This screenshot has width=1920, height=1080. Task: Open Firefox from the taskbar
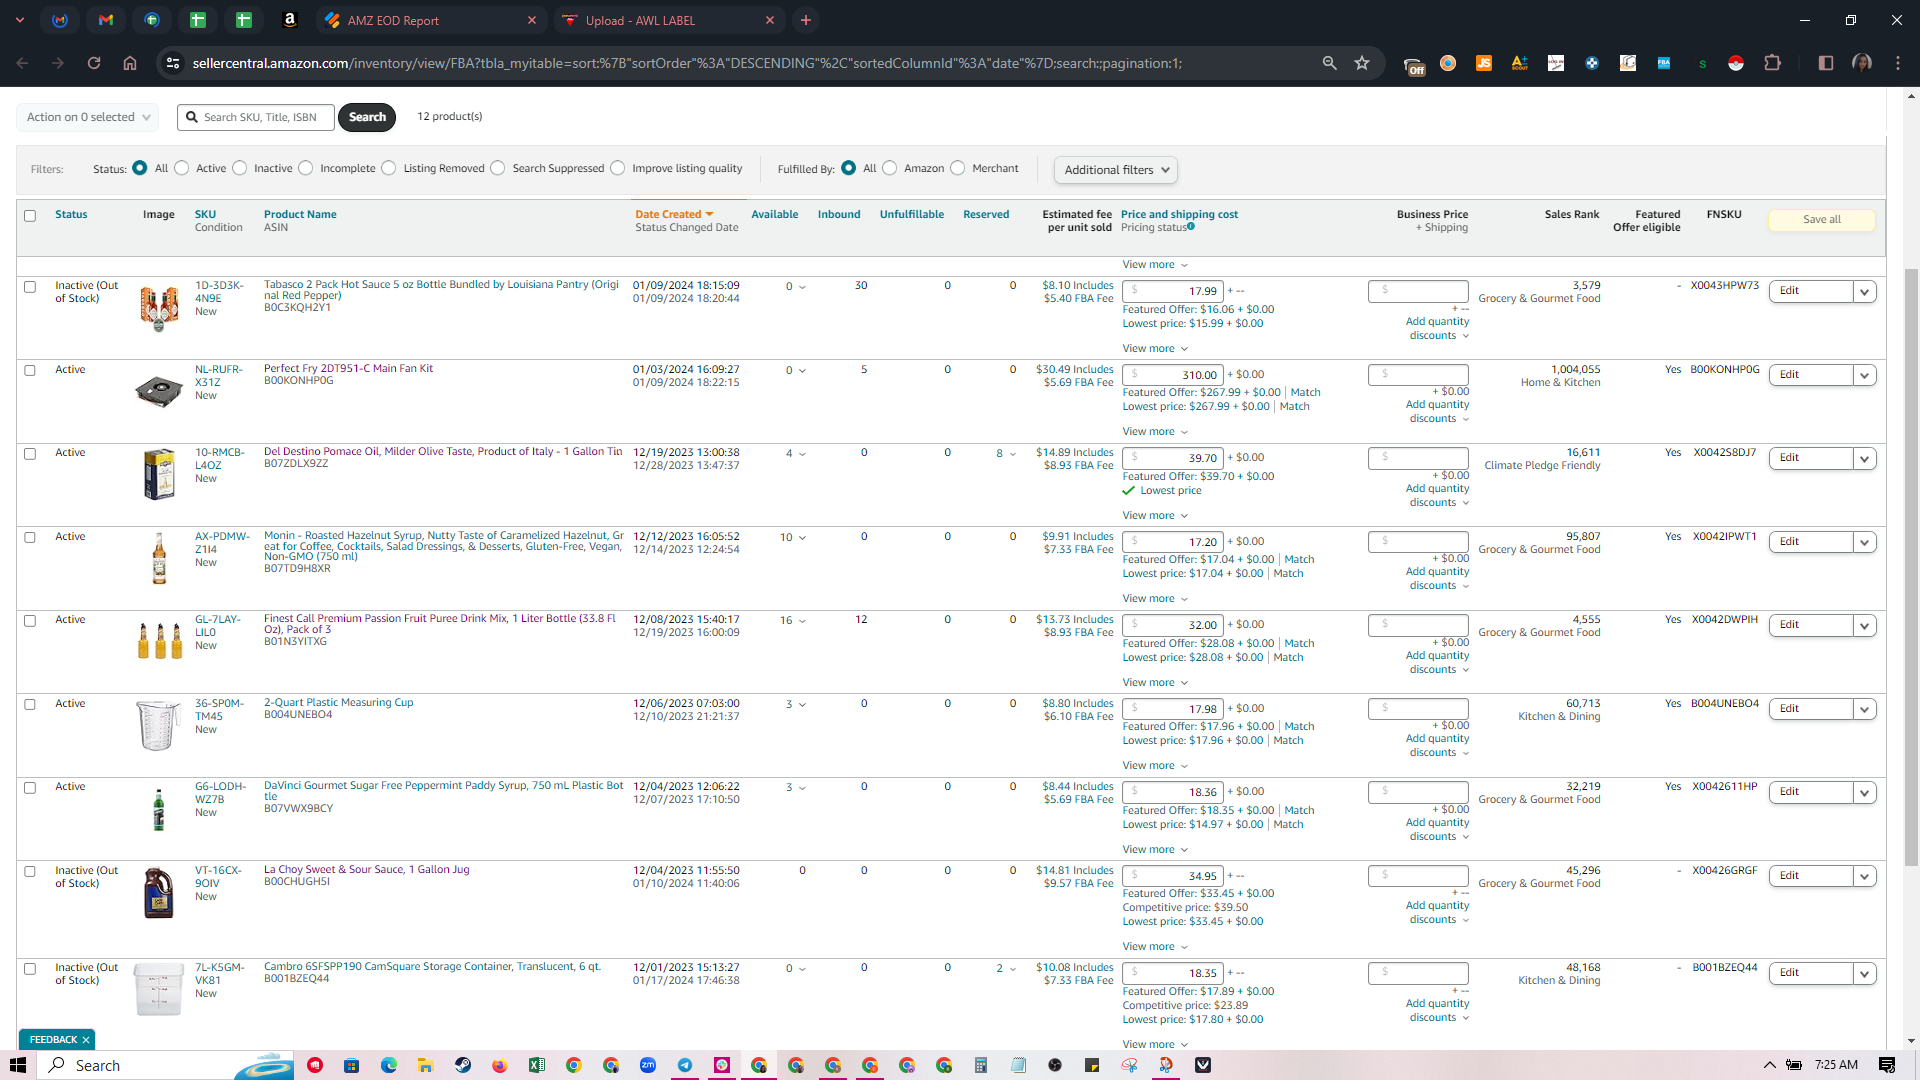[500, 1065]
